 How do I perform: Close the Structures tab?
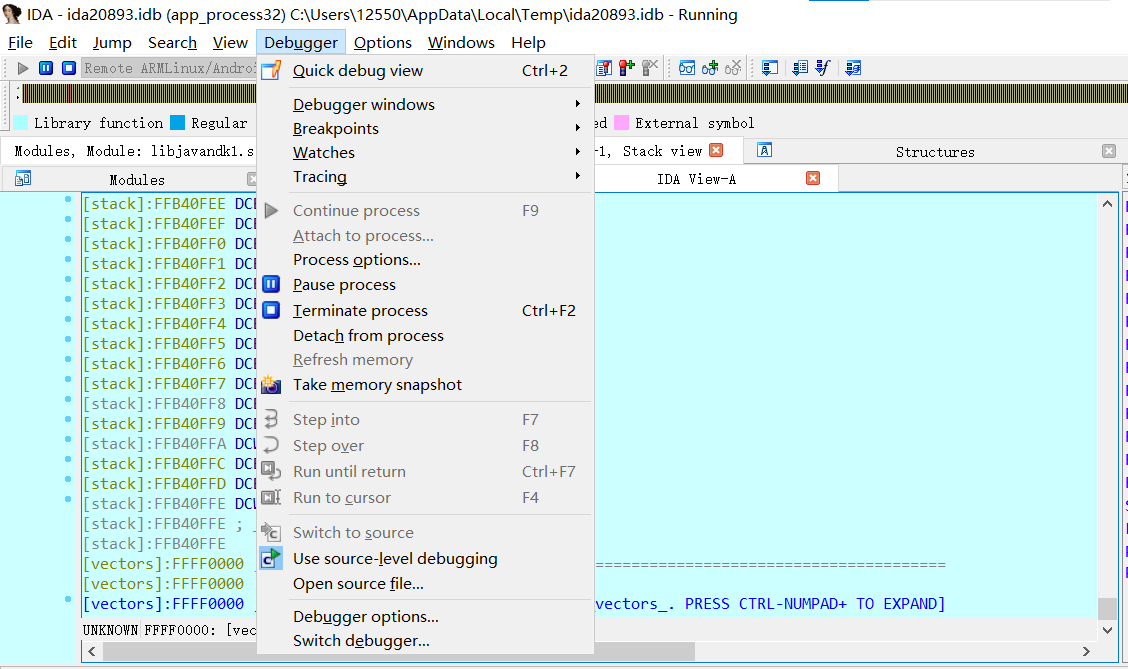point(1109,151)
